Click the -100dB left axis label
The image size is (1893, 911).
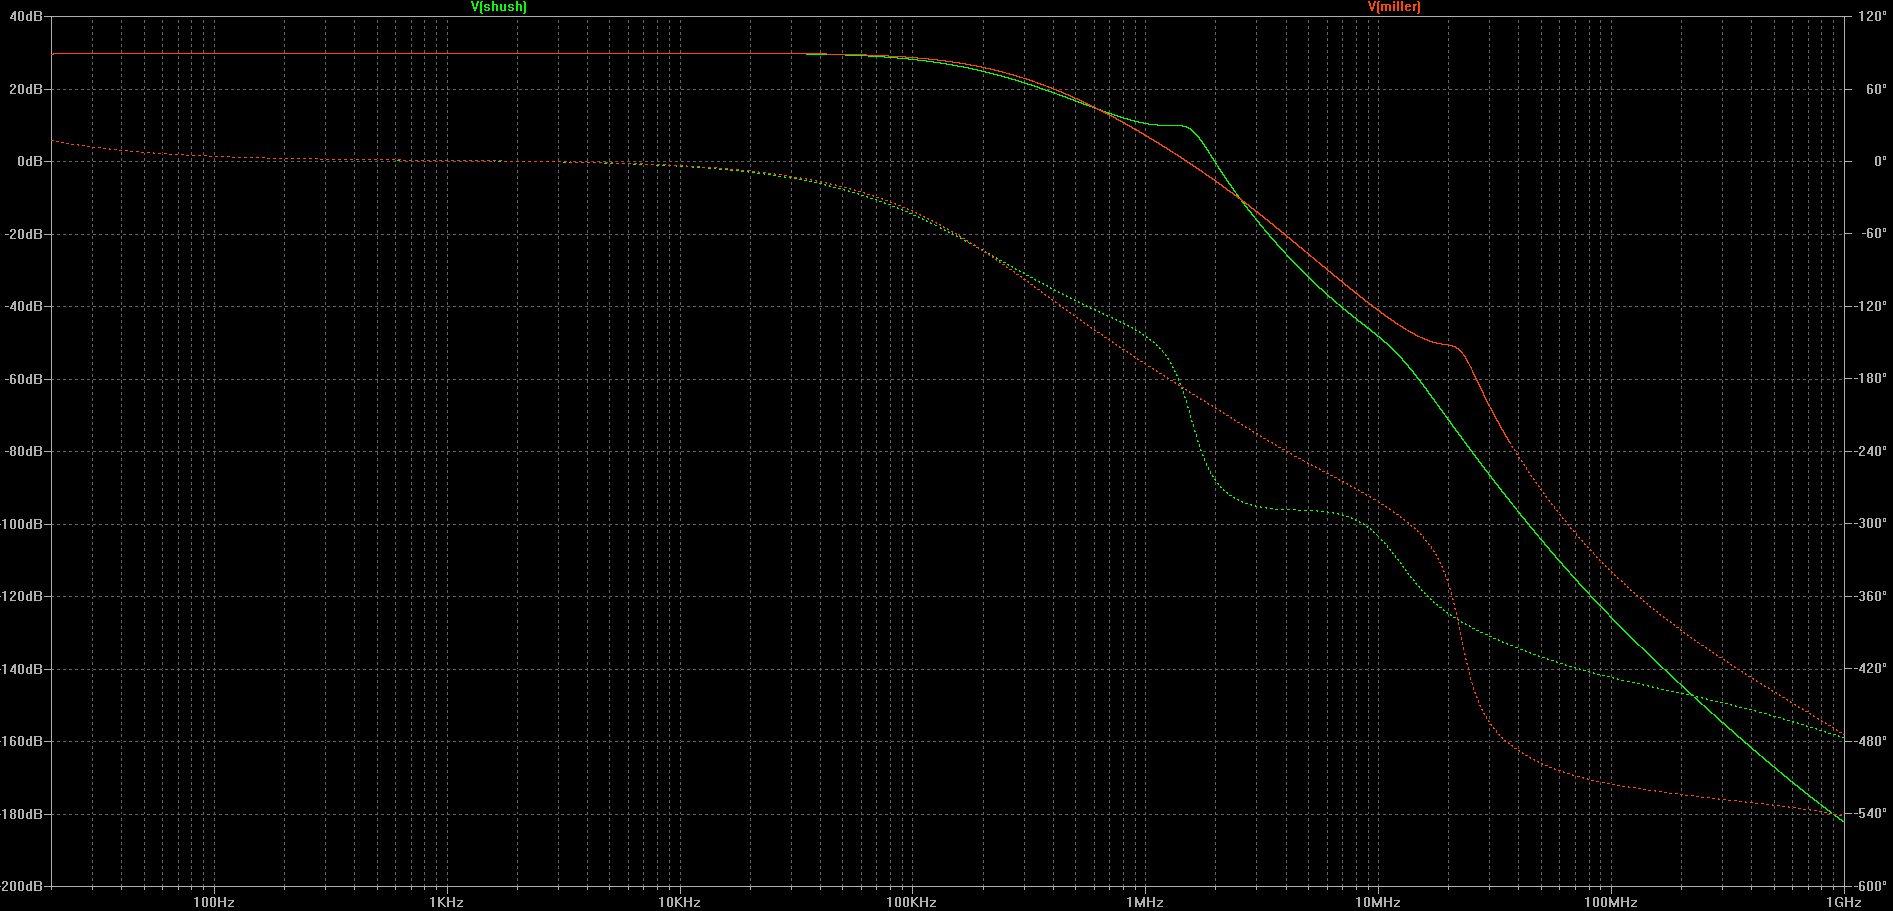point(21,524)
